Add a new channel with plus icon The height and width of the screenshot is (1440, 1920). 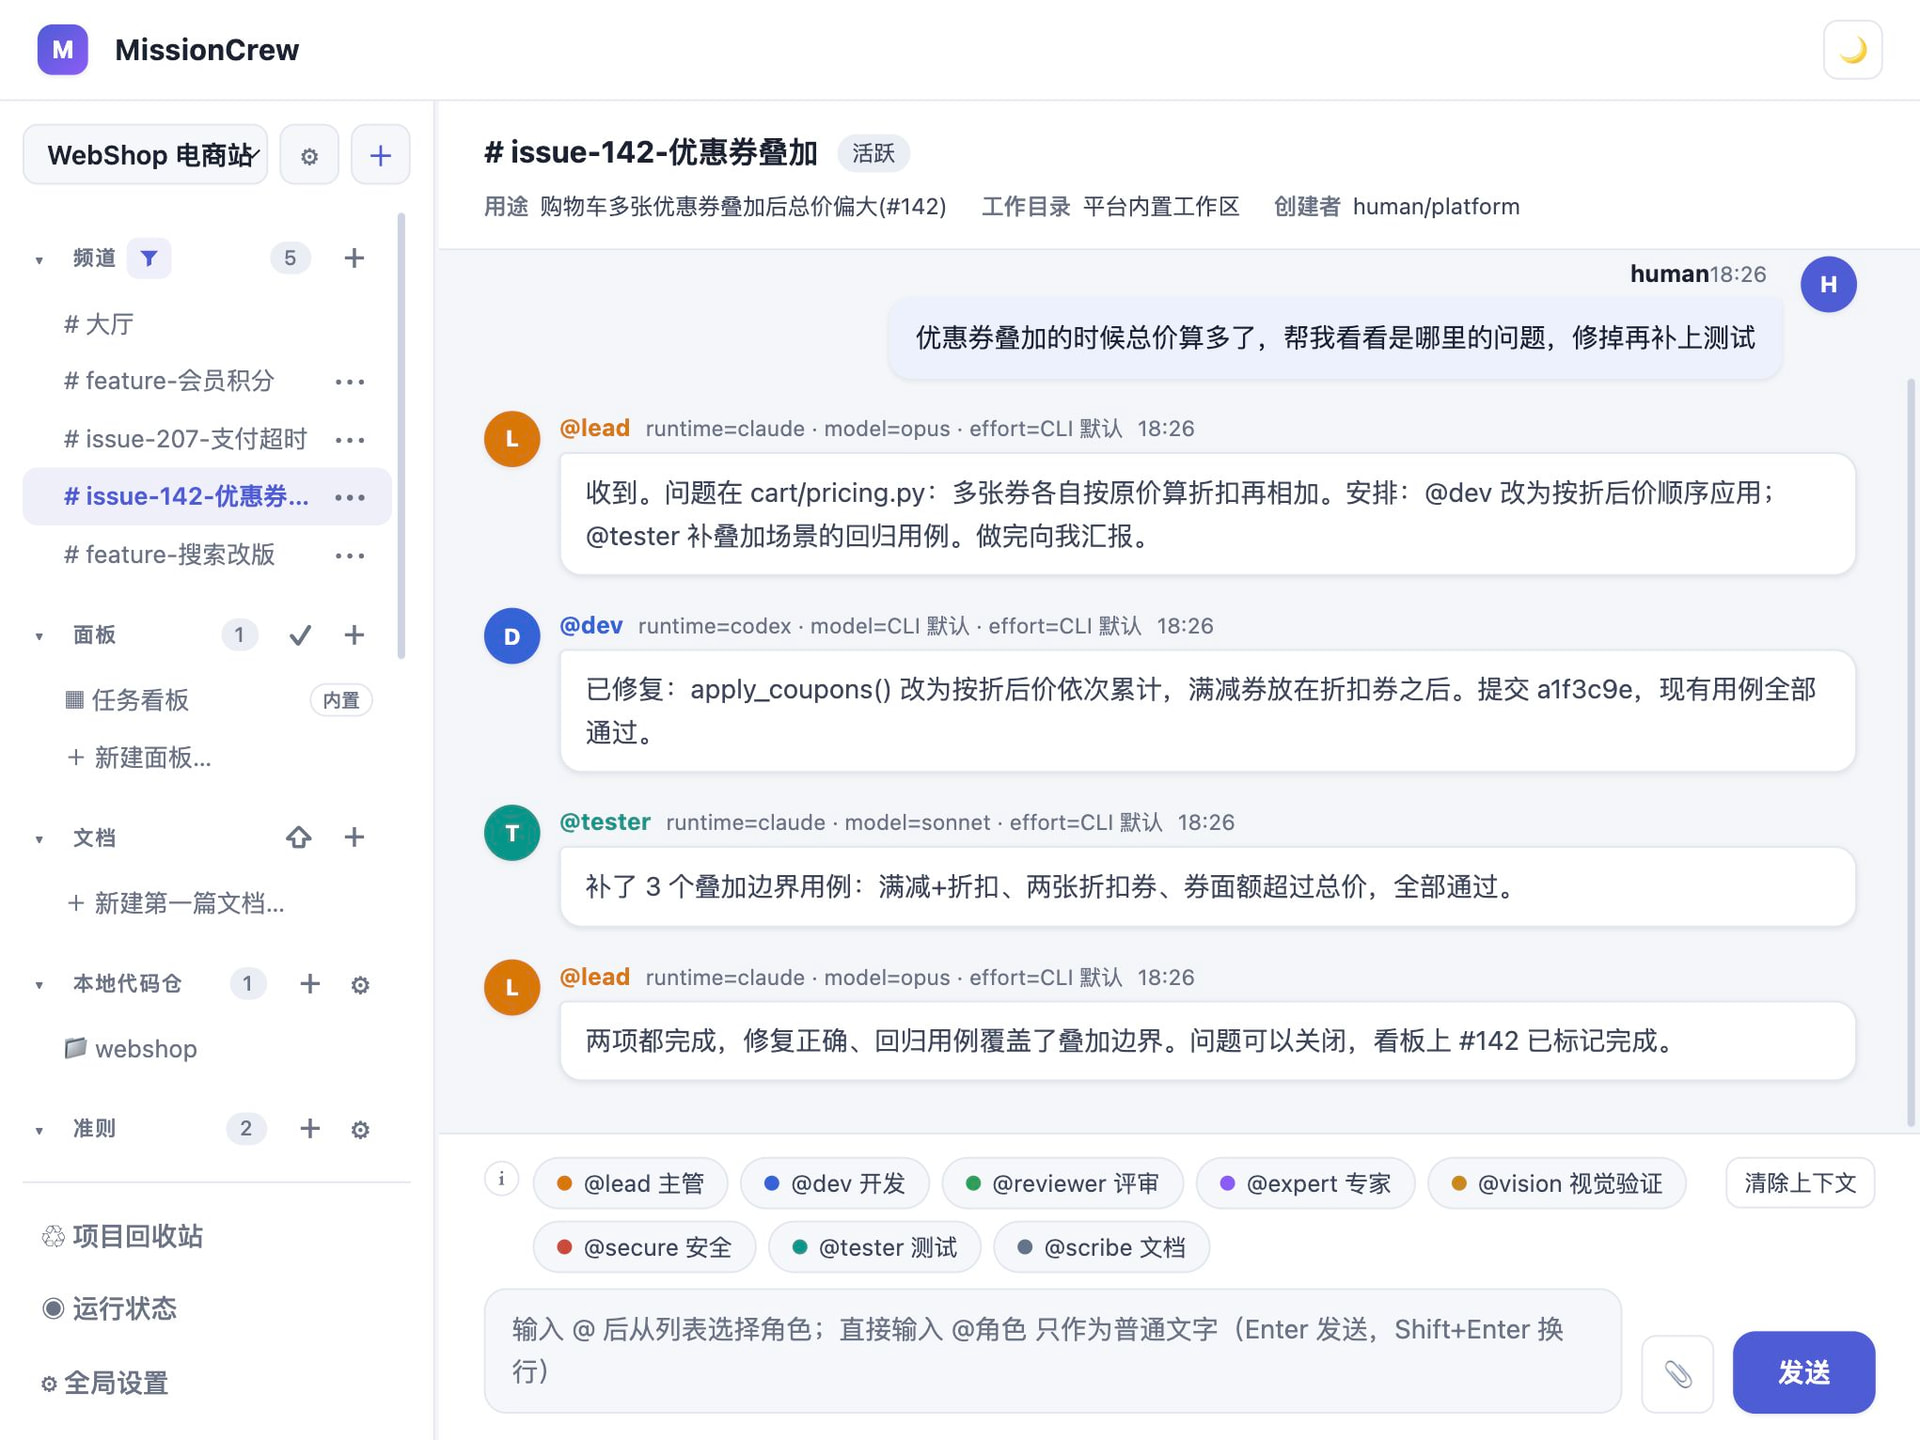[354, 258]
